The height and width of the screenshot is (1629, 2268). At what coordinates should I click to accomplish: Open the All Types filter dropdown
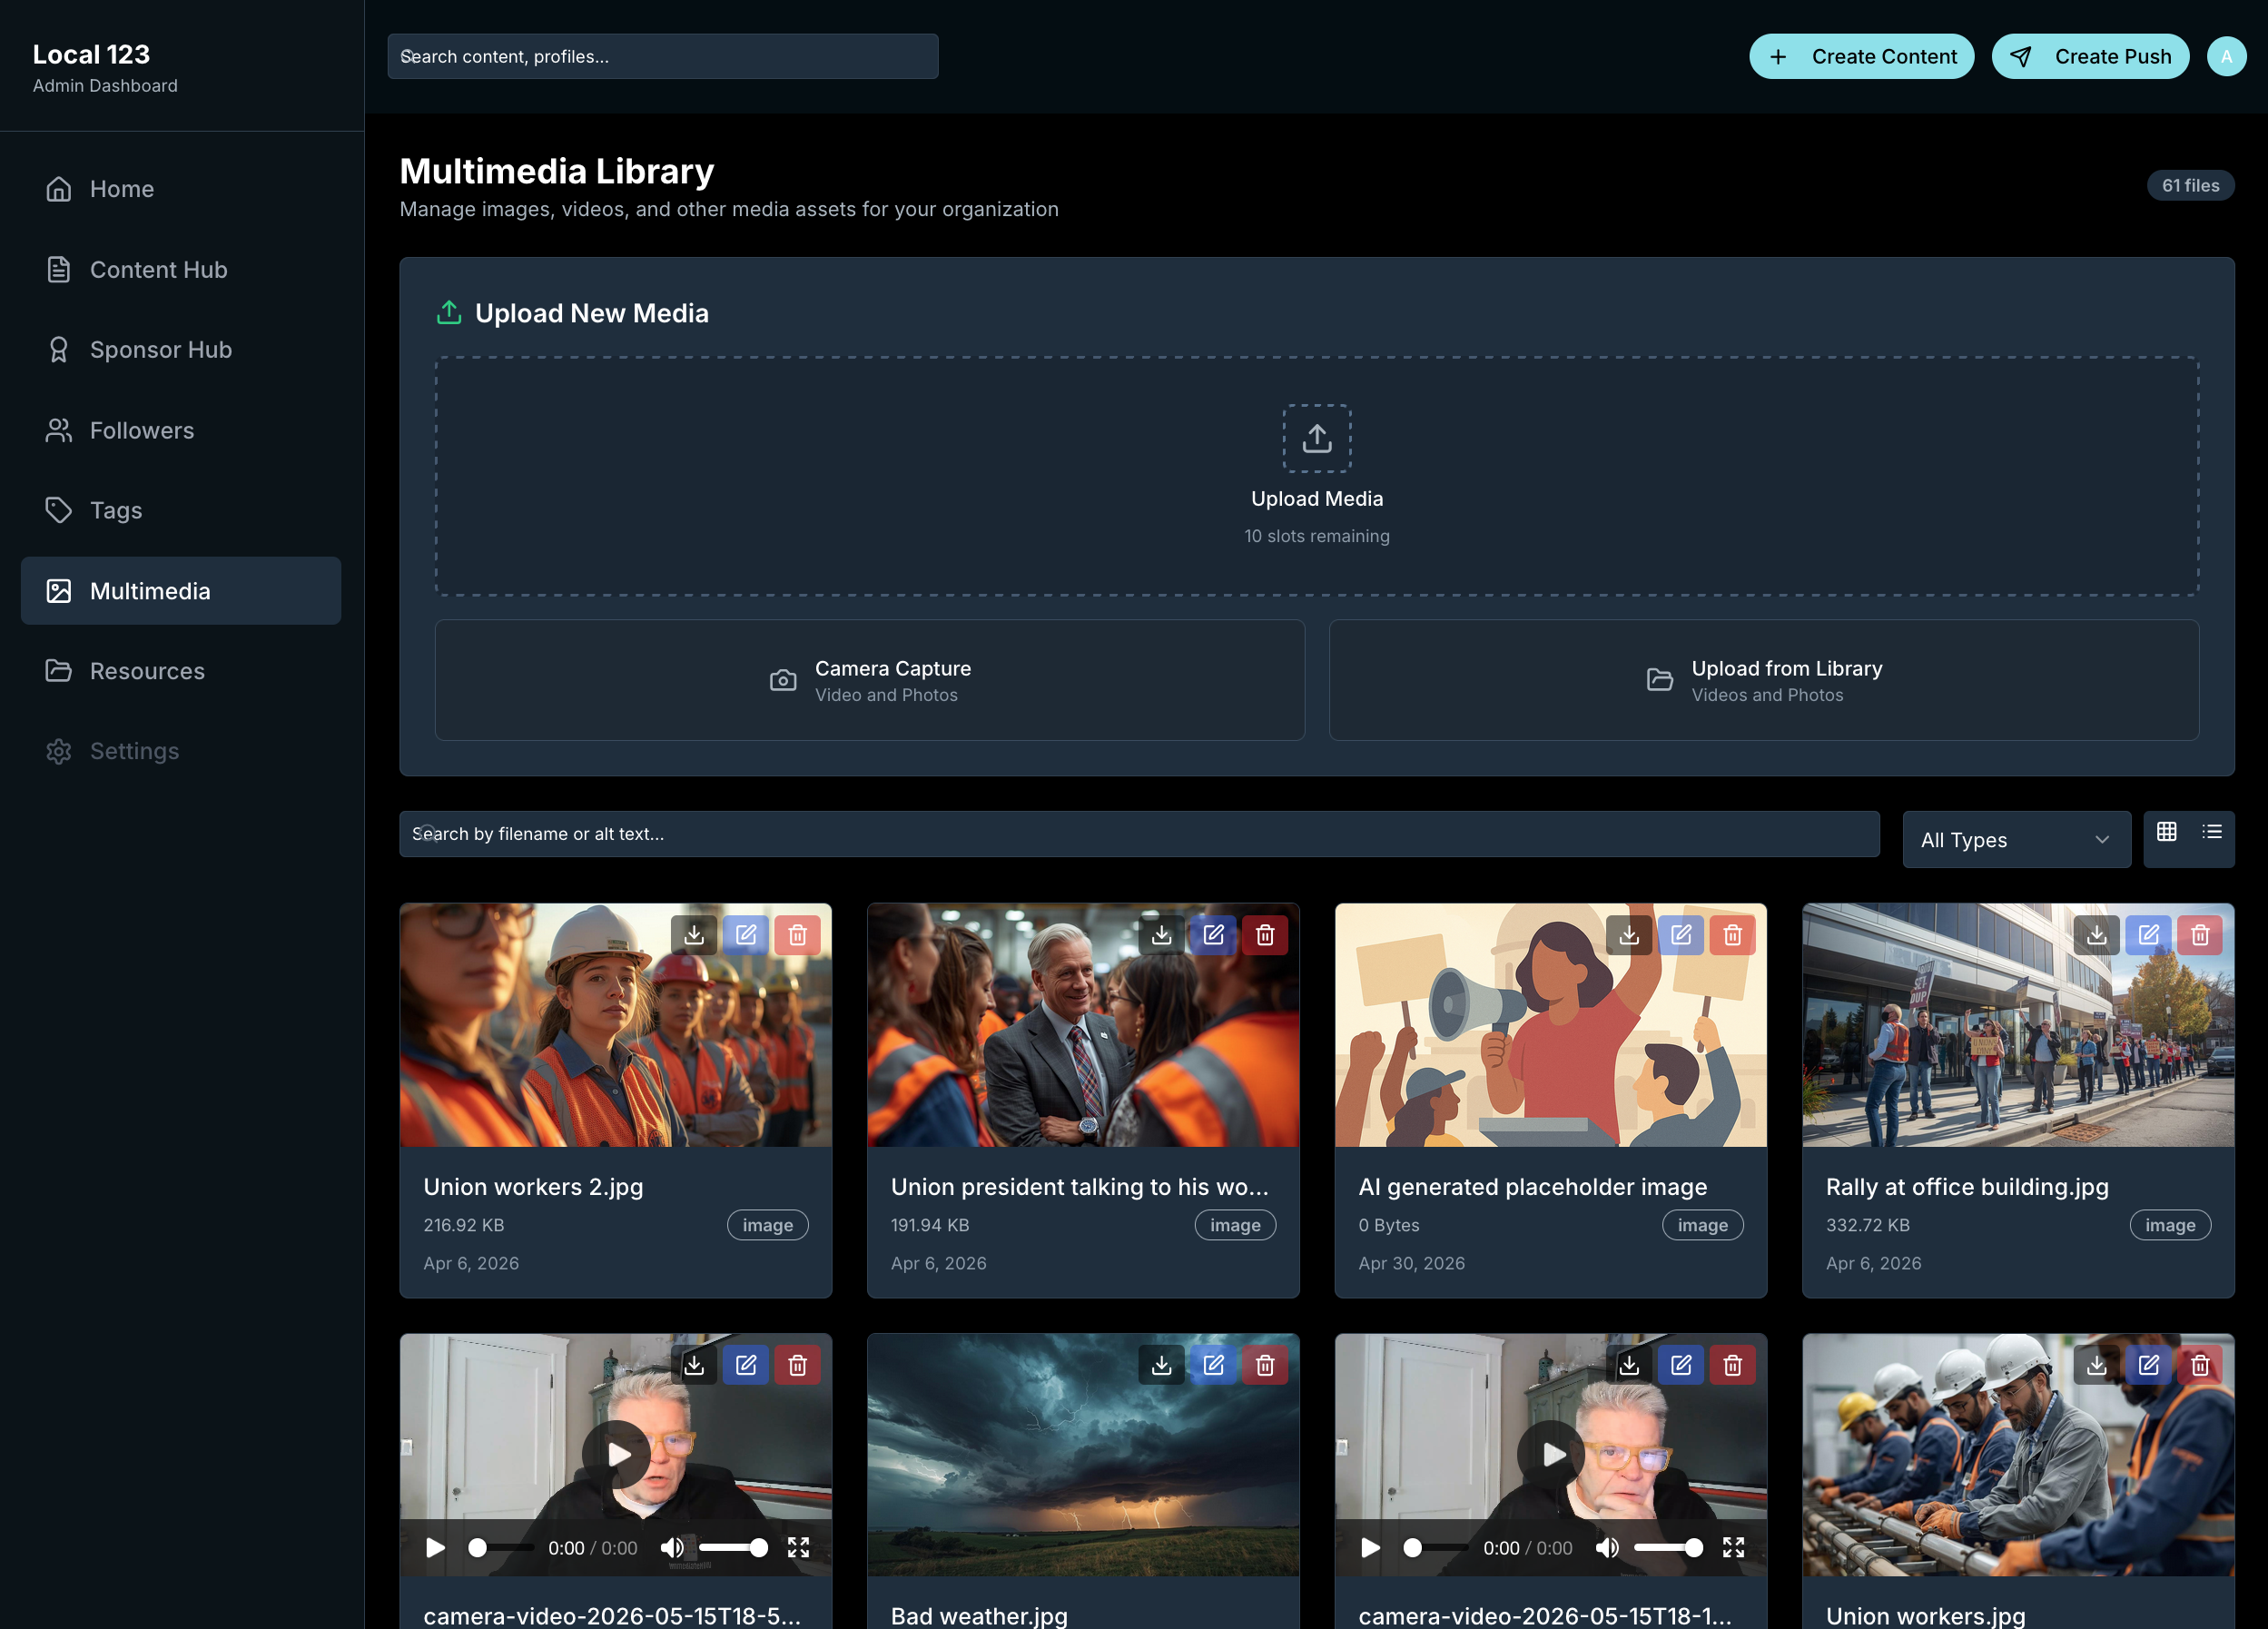tap(2016, 840)
